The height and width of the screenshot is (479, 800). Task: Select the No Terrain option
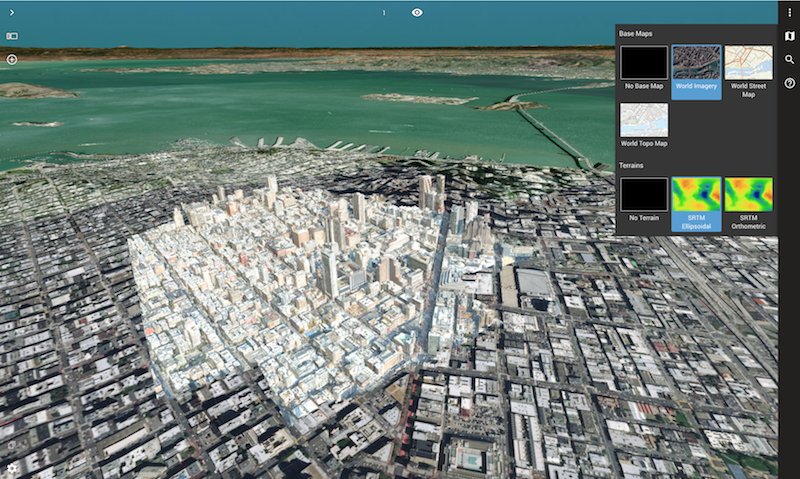(643, 194)
